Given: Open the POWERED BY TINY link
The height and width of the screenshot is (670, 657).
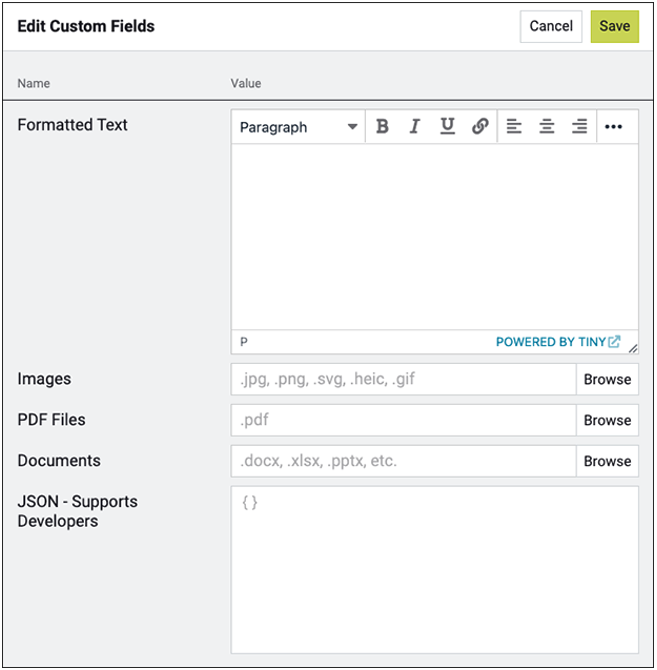Looking at the screenshot, I should coord(551,342).
